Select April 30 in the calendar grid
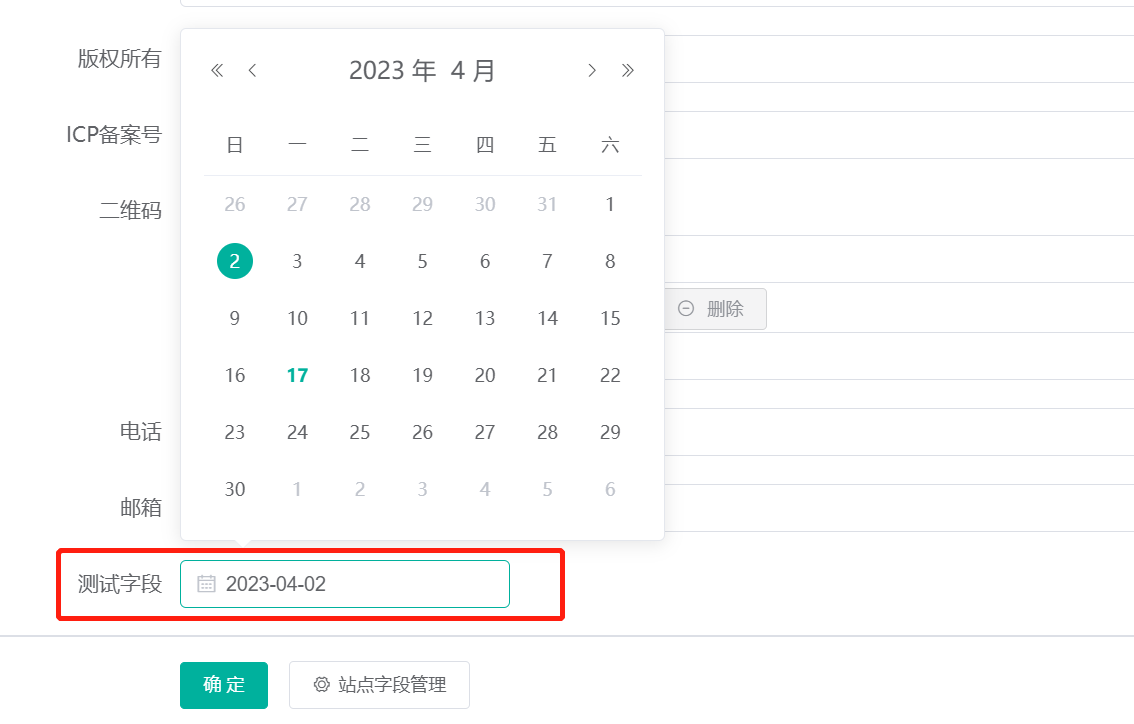1134x724 pixels. coord(234,489)
